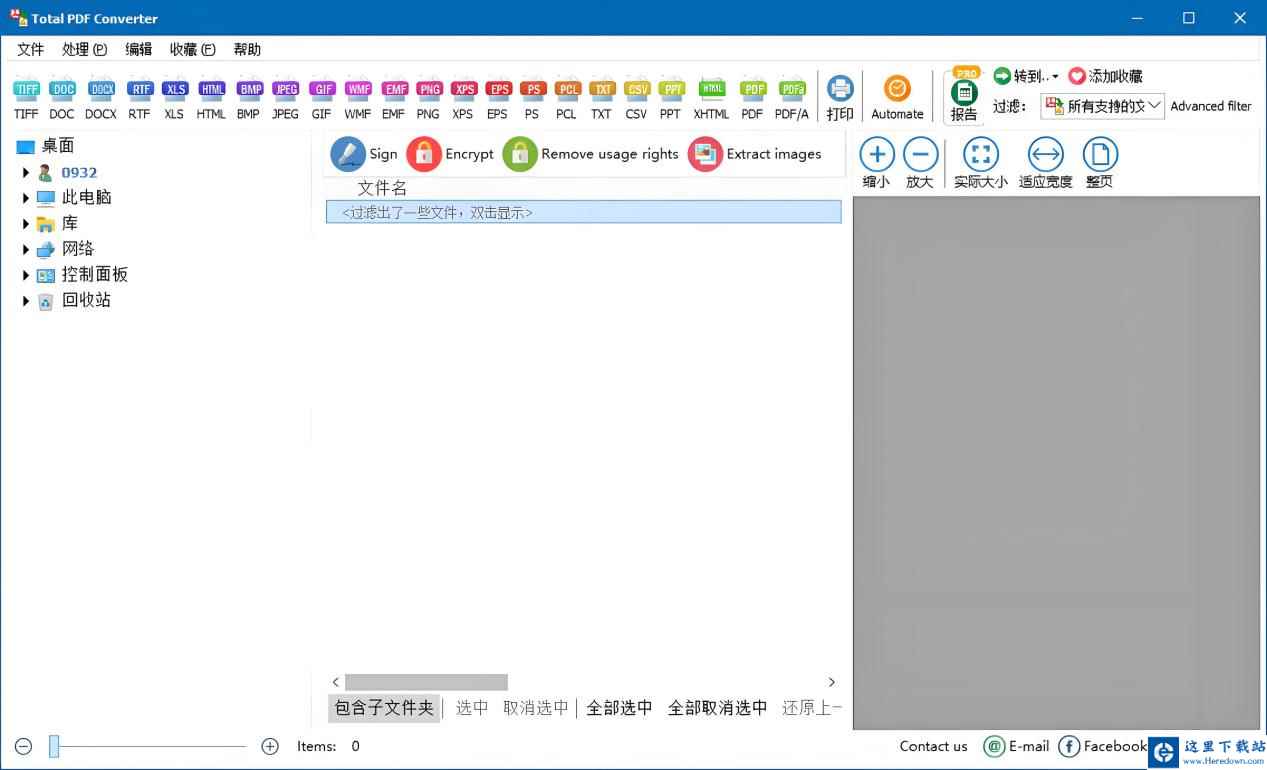Click the 缩小 preview zoom button
This screenshot has width=1267, height=770.
pyautogui.click(x=877, y=164)
